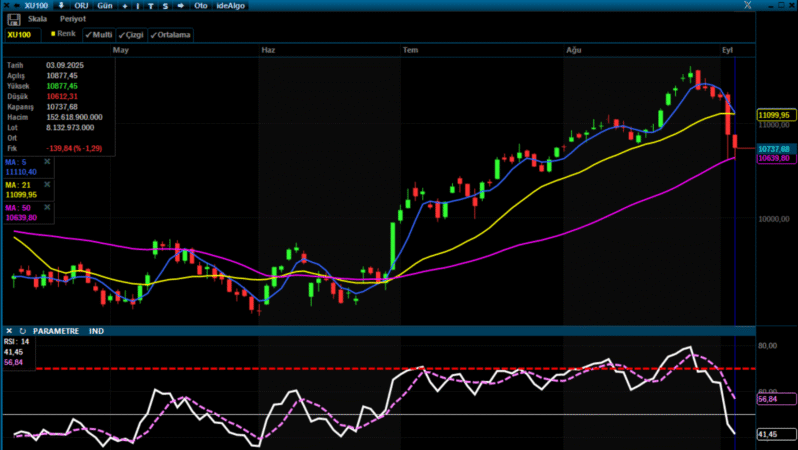The image size is (798, 450).
Task: Toggle the Multi checkbox
Action: [100, 34]
